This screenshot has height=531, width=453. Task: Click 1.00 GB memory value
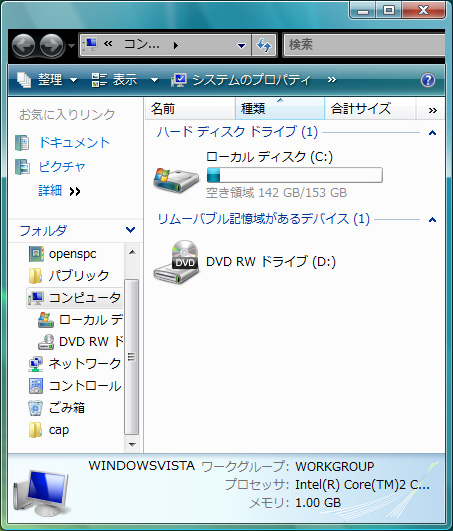(318, 503)
